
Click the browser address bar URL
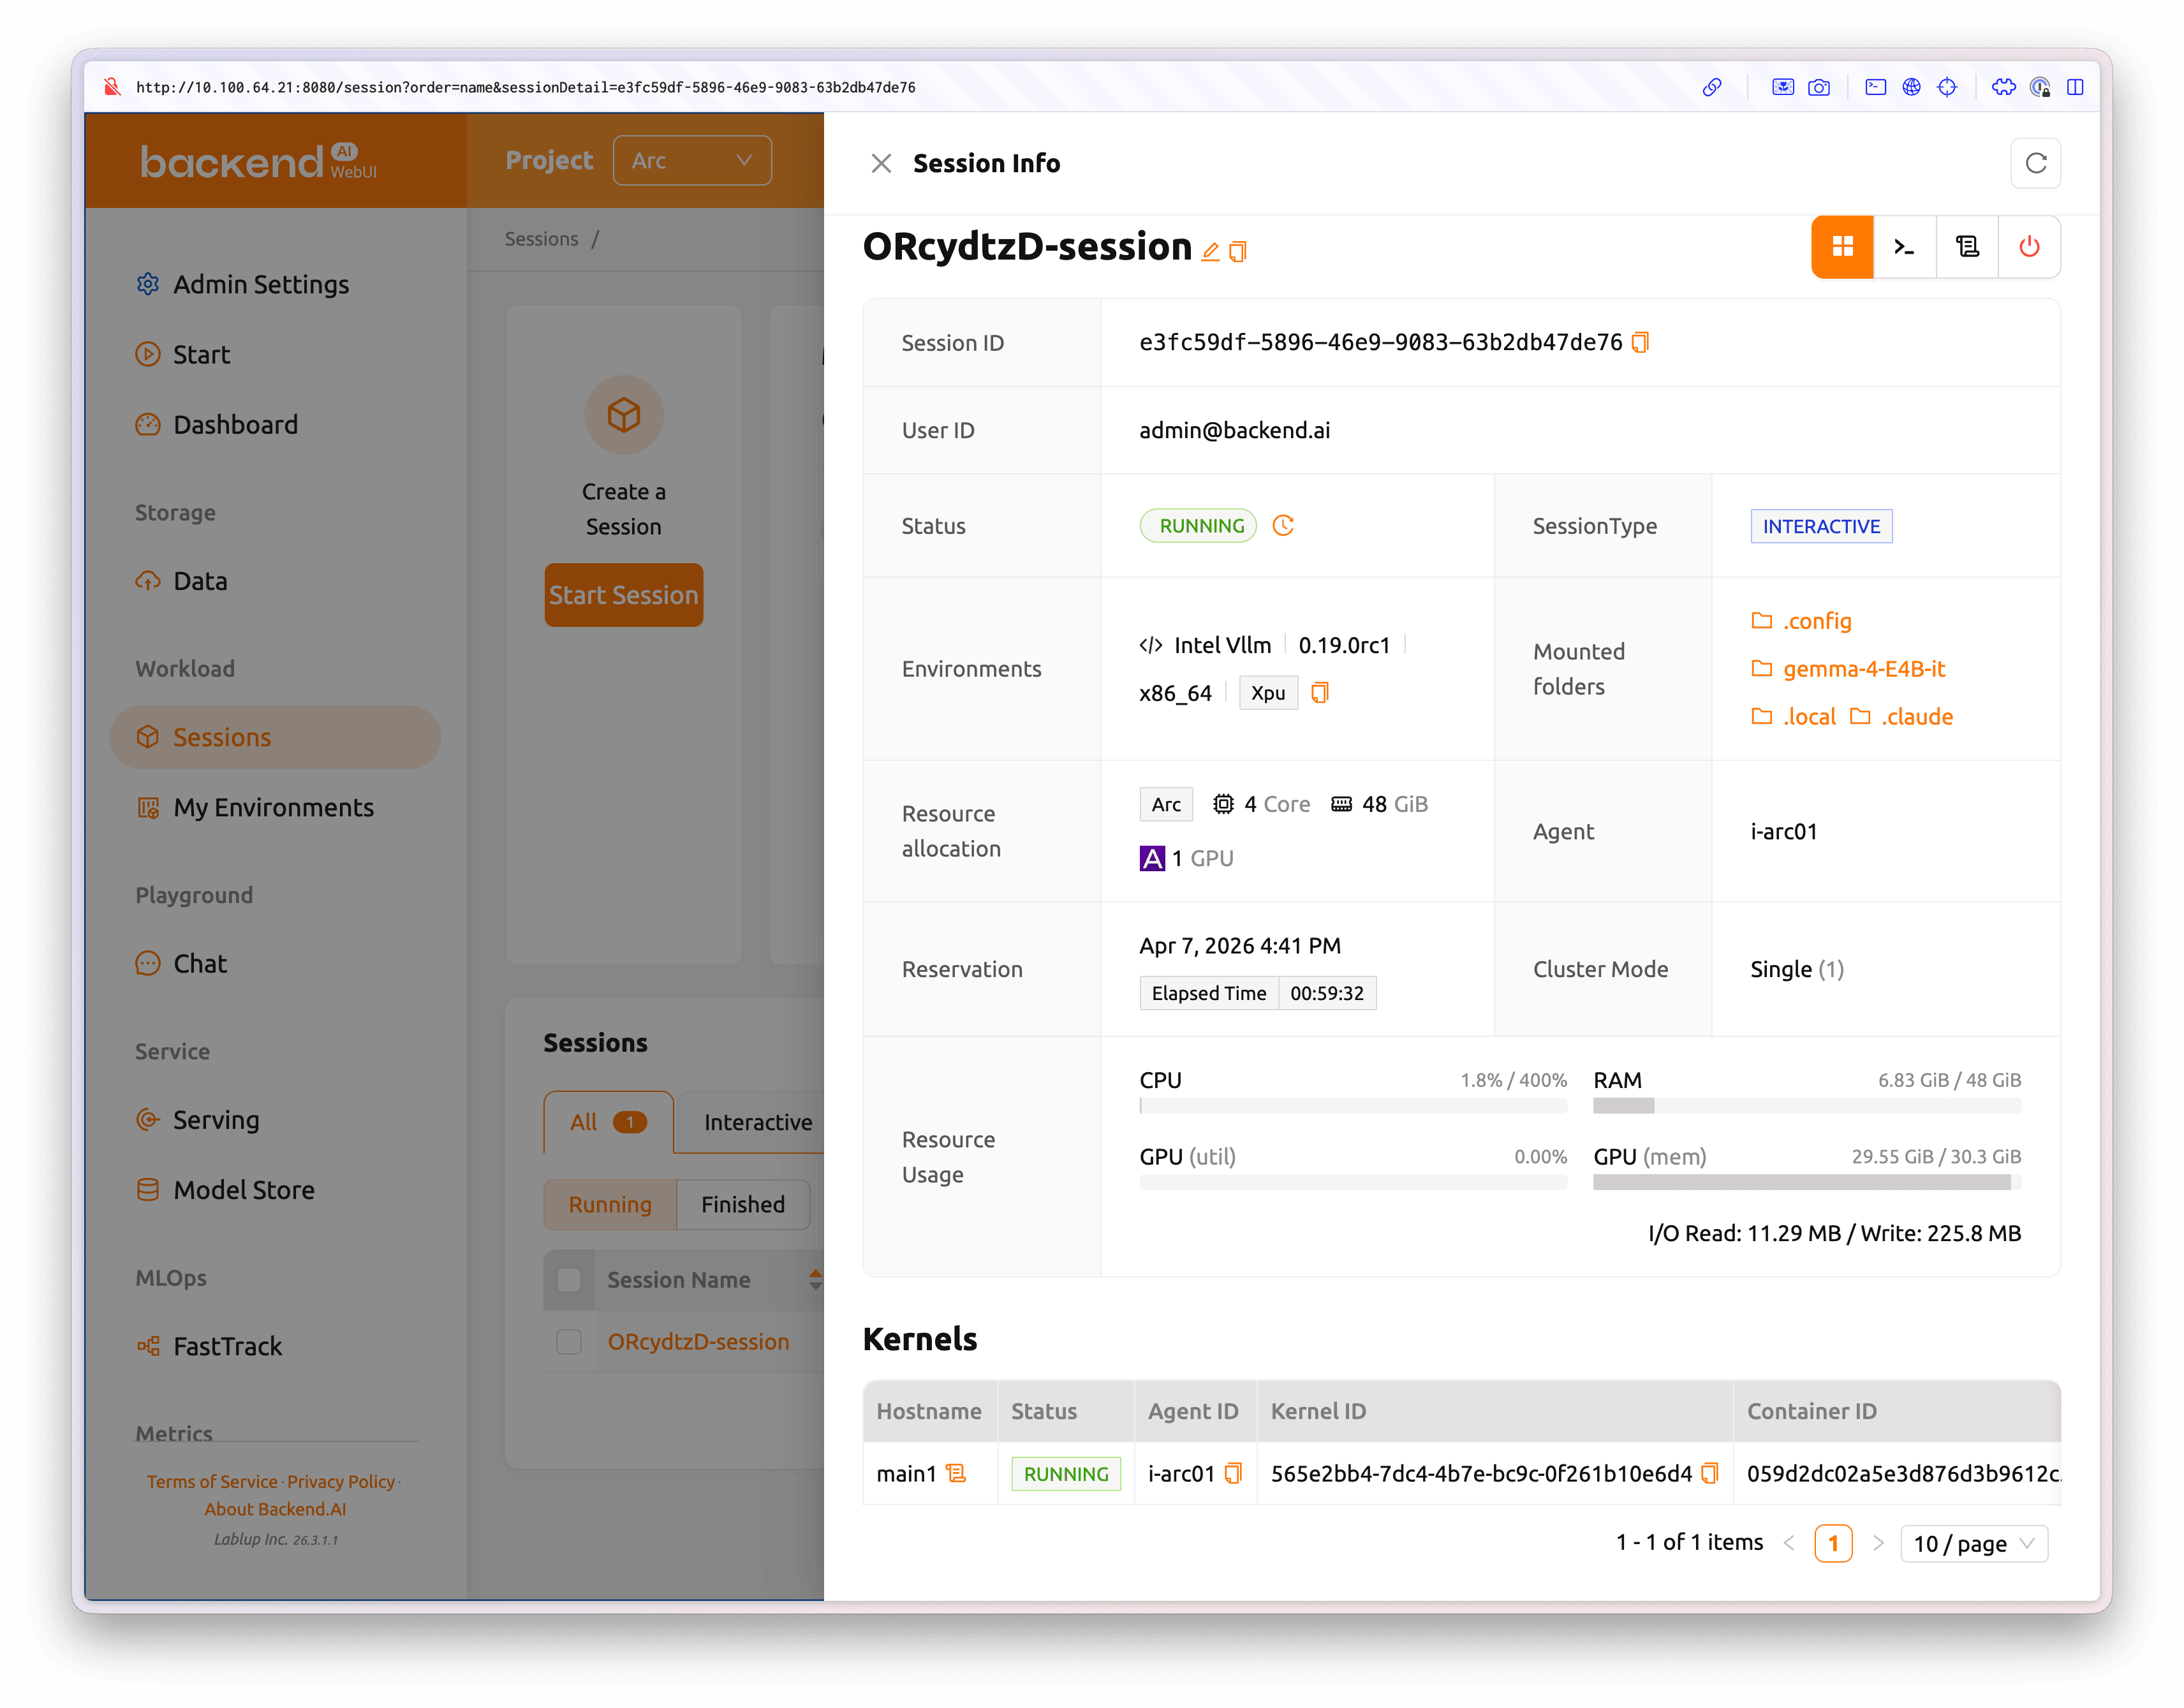pyautogui.click(x=526, y=87)
